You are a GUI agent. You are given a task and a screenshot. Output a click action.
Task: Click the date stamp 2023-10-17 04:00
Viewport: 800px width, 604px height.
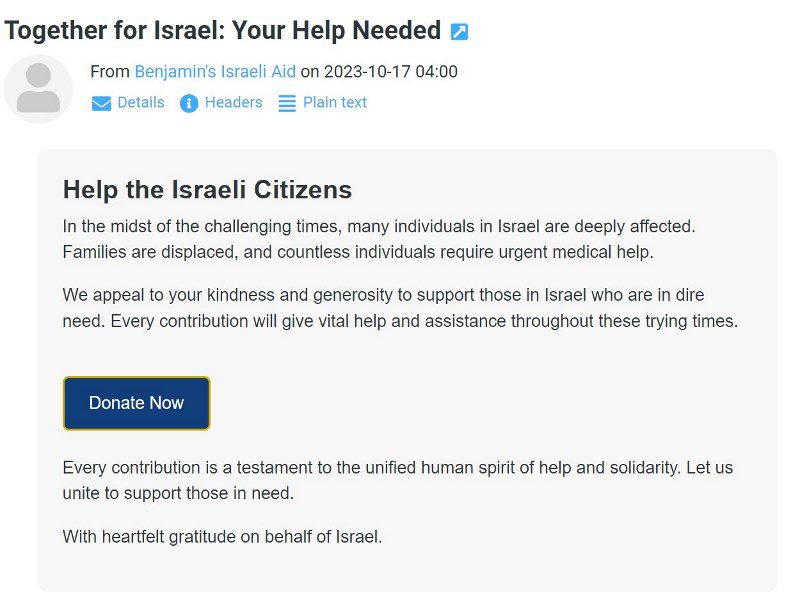pyautogui.click(x=391, y=72)
